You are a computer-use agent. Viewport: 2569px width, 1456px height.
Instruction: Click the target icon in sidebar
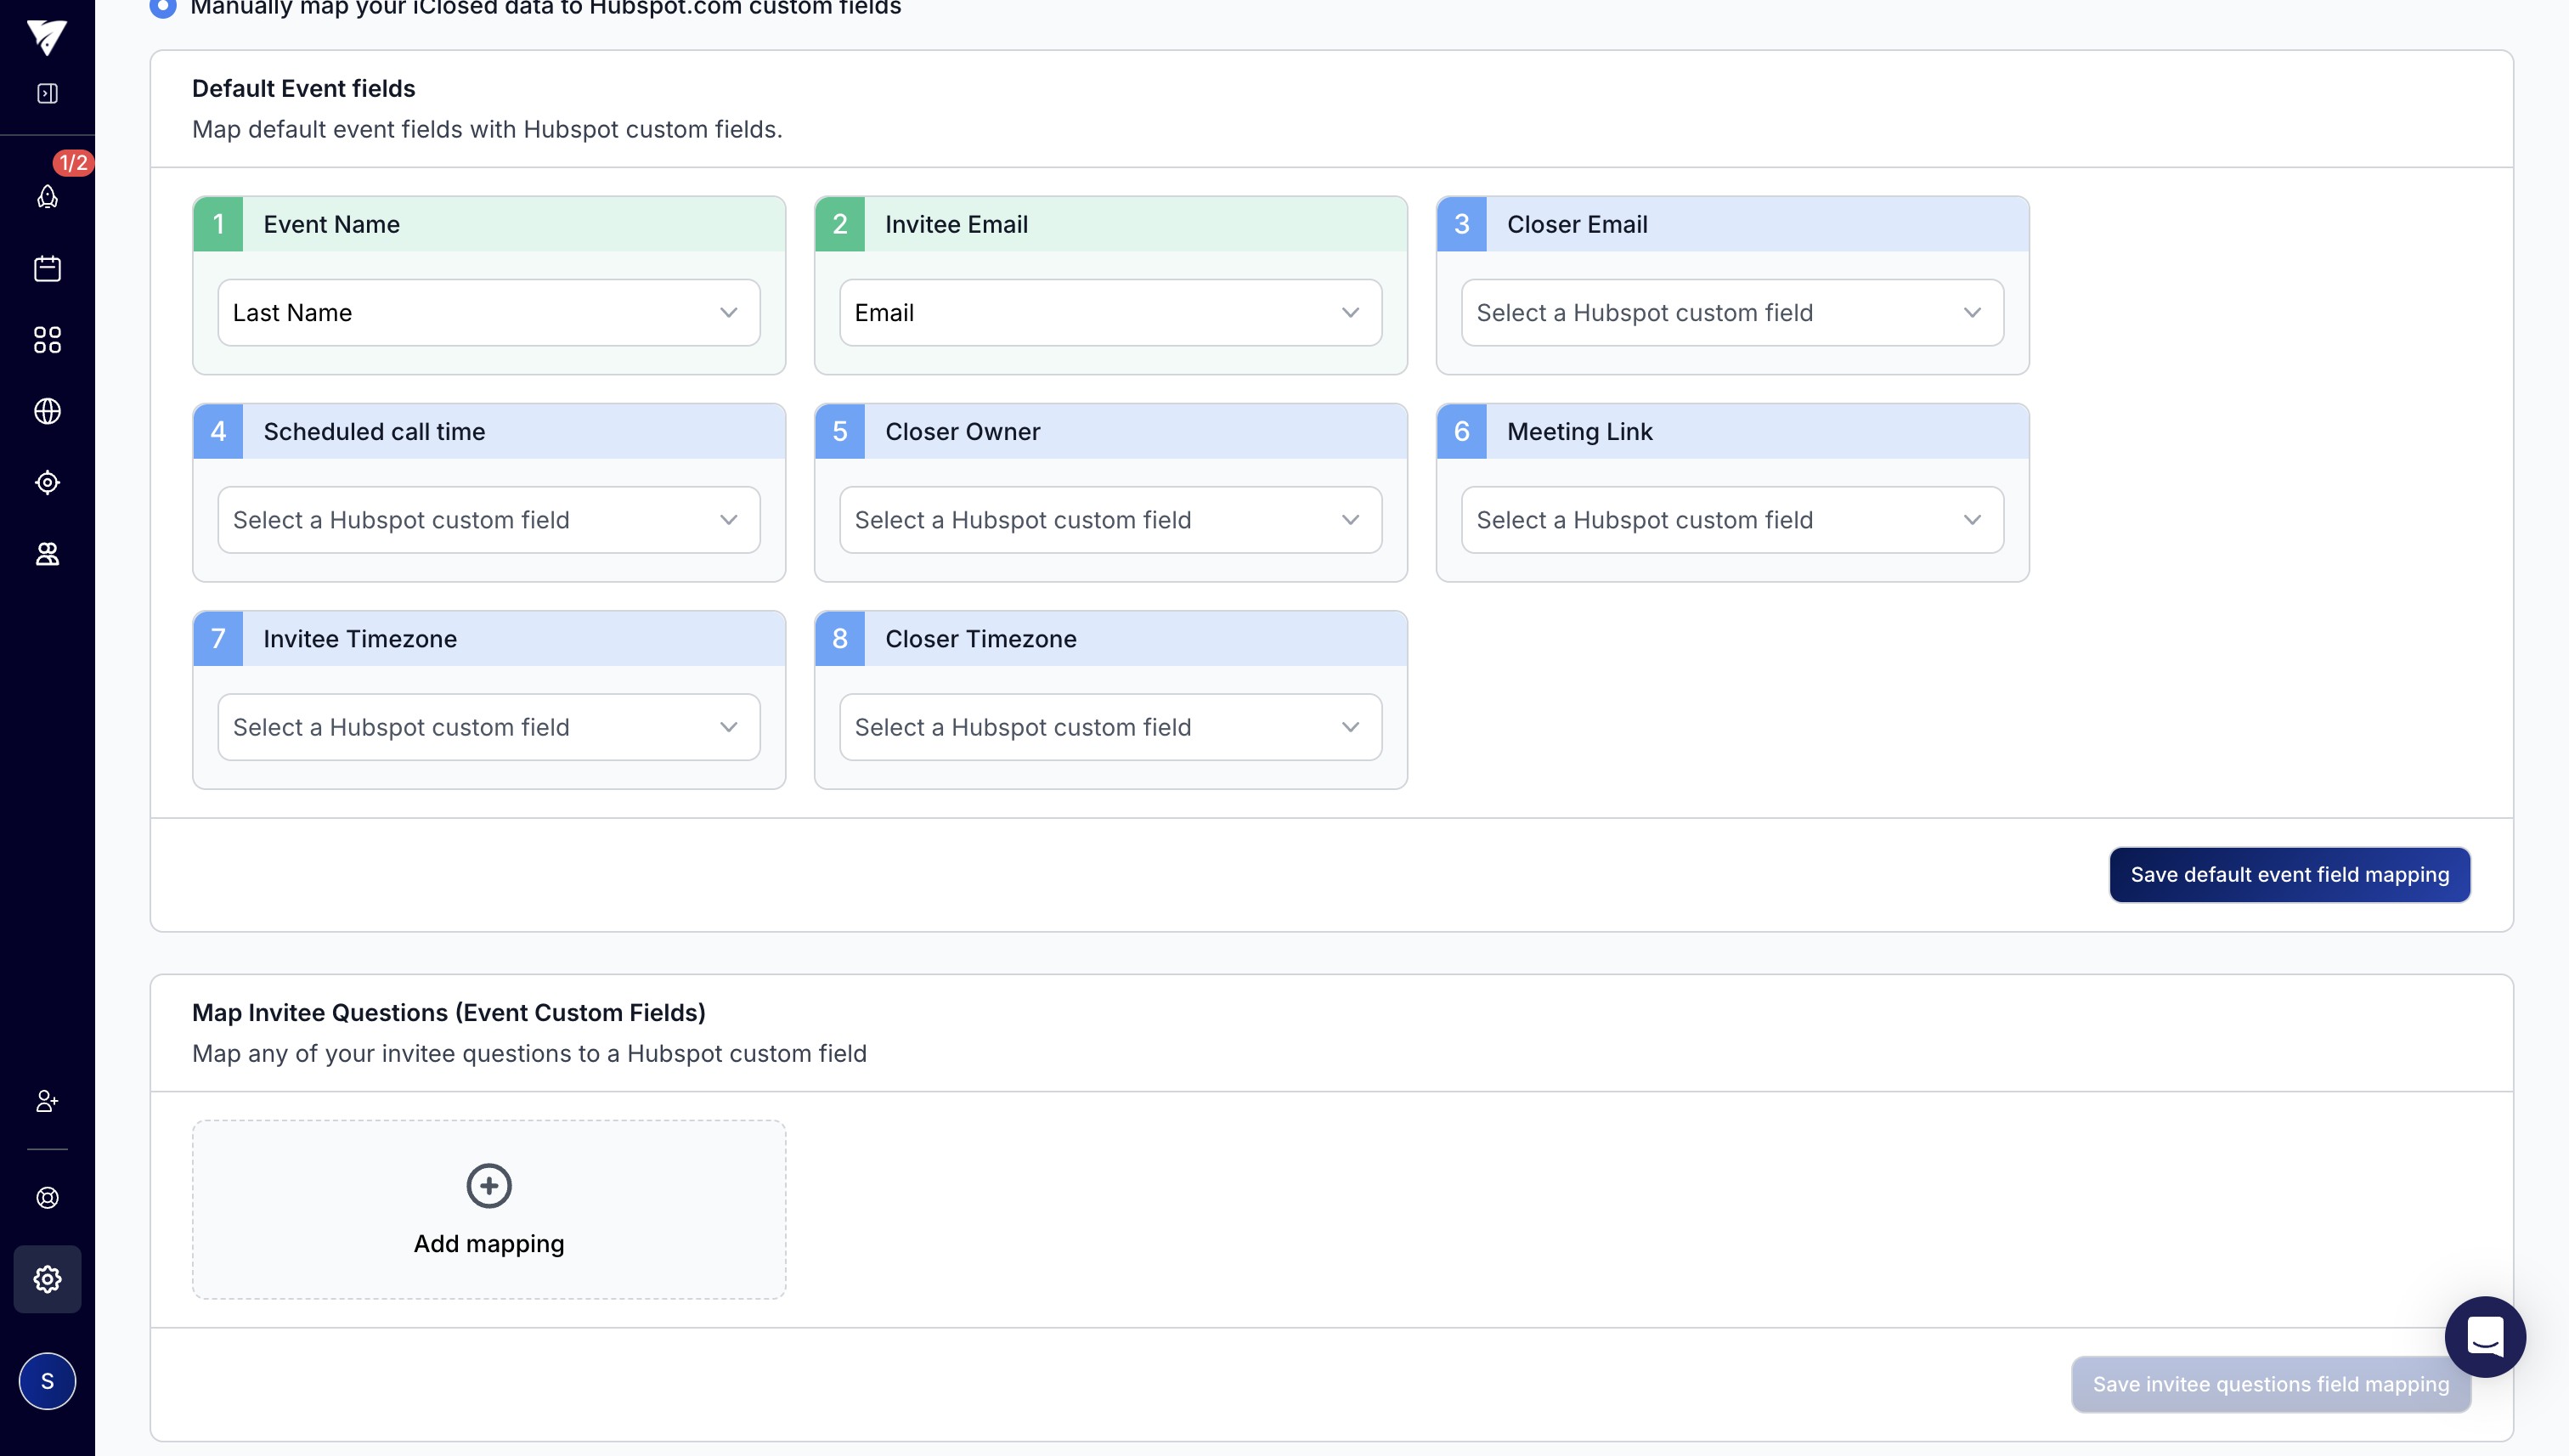(x=47, y=483)
